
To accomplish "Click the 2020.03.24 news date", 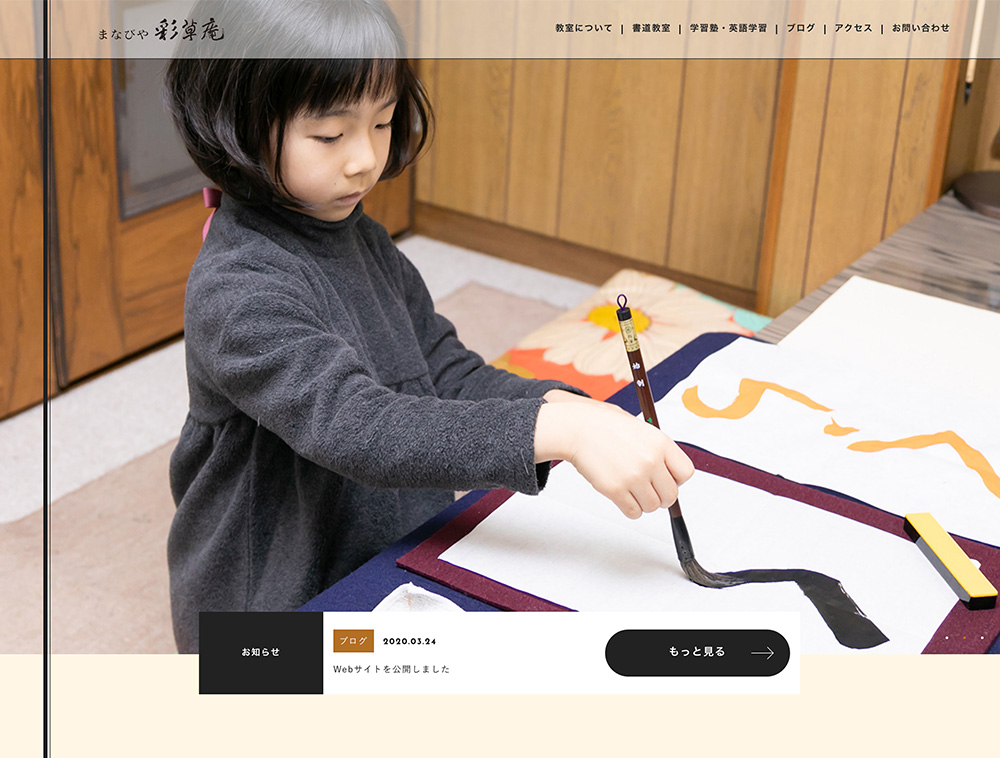I will [409, 641].
